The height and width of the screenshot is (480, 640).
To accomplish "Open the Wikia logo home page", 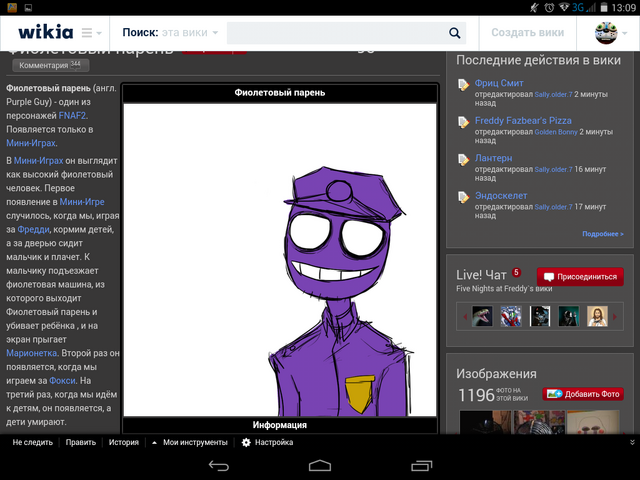I will [x=46, y=32].
